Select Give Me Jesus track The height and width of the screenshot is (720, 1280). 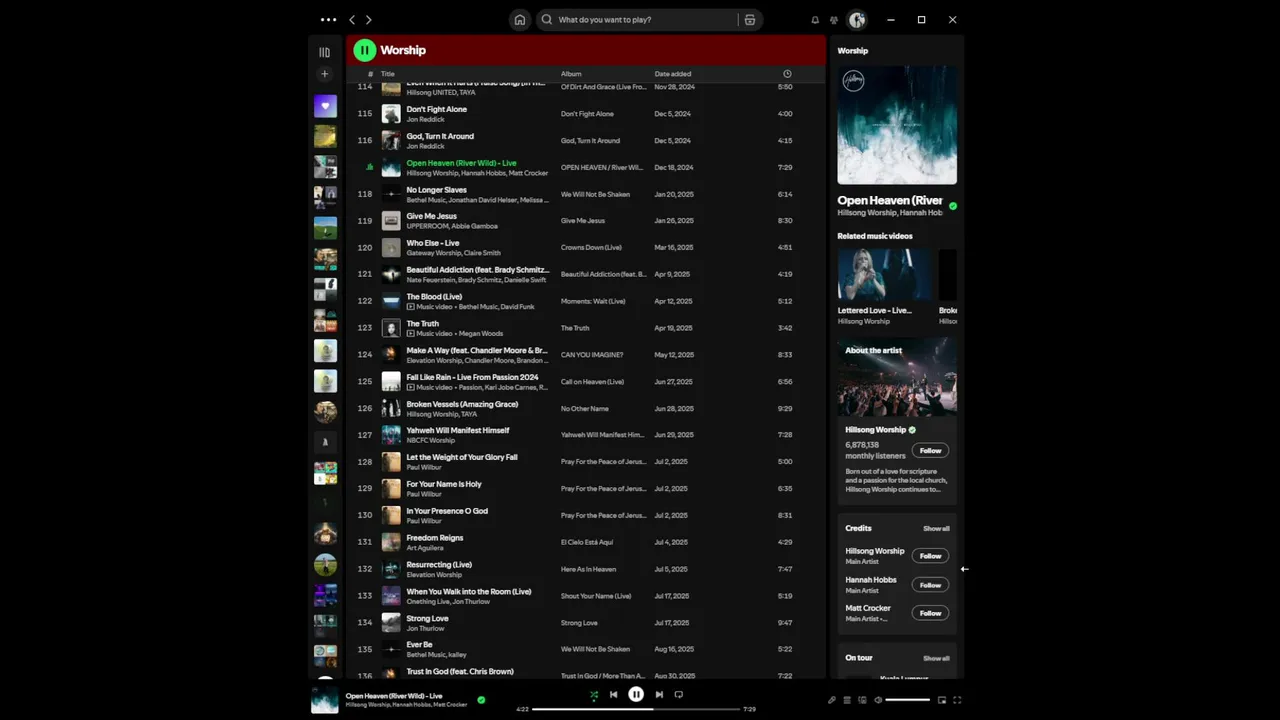point(586,221)
